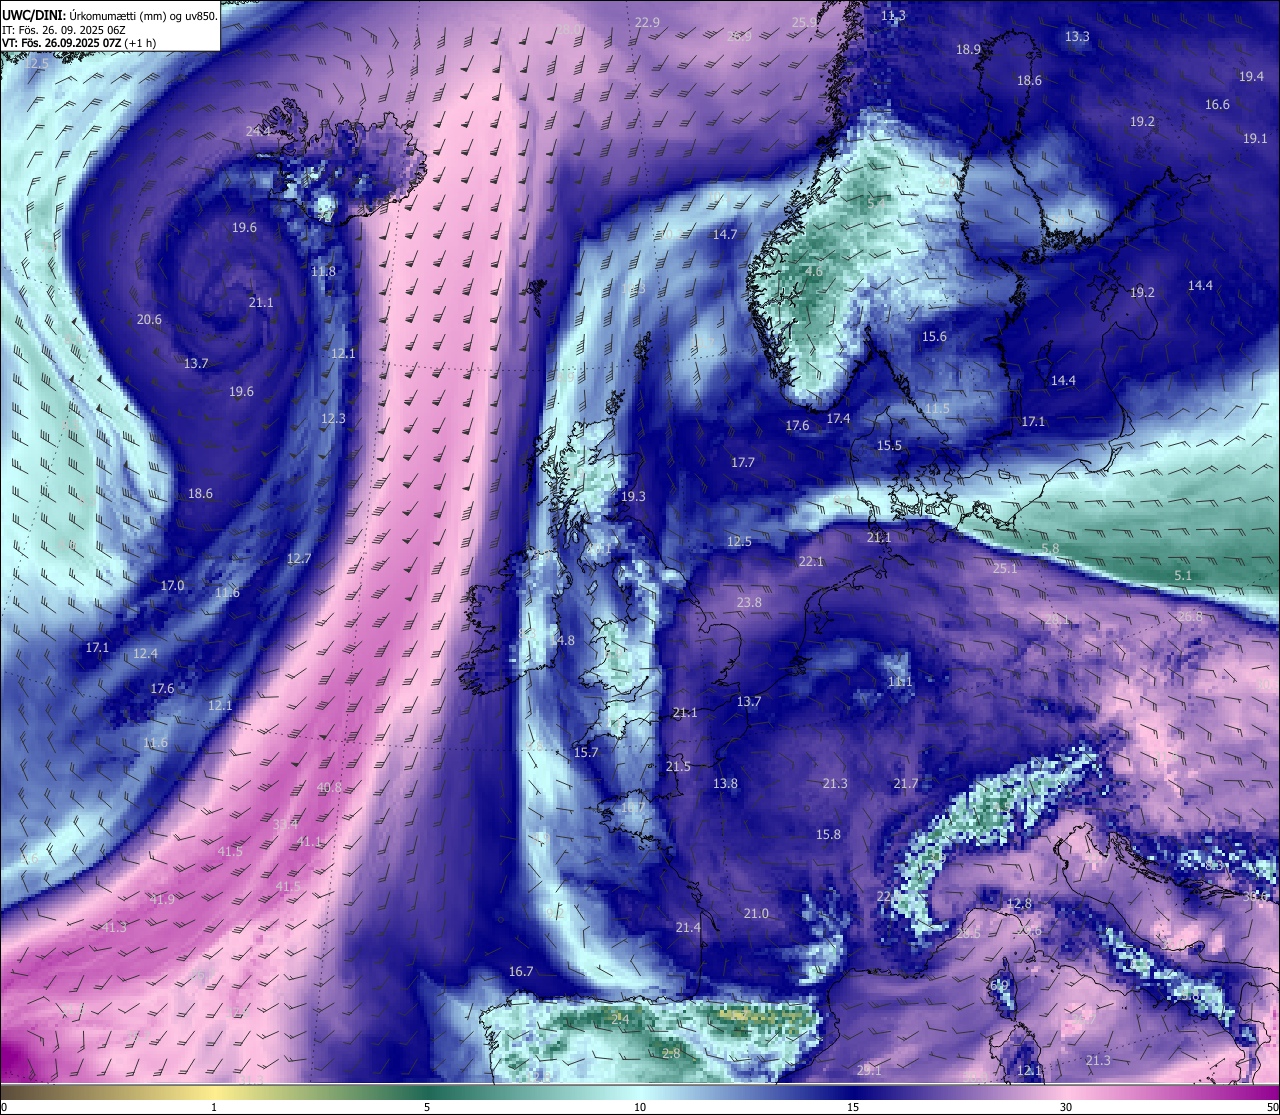Click the 15.6 value on the map
The width and height of the screenshot is (1280, 1115).
tap(934, 336)
